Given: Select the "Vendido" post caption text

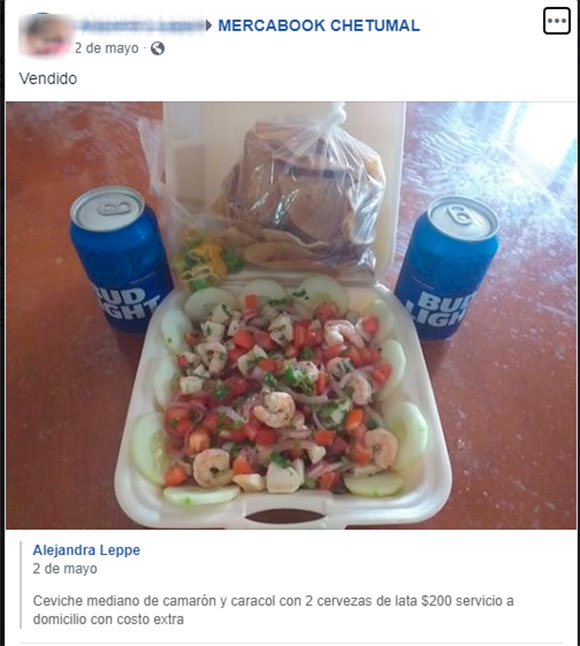Looking at the screenshot, I should coord(48,78).
